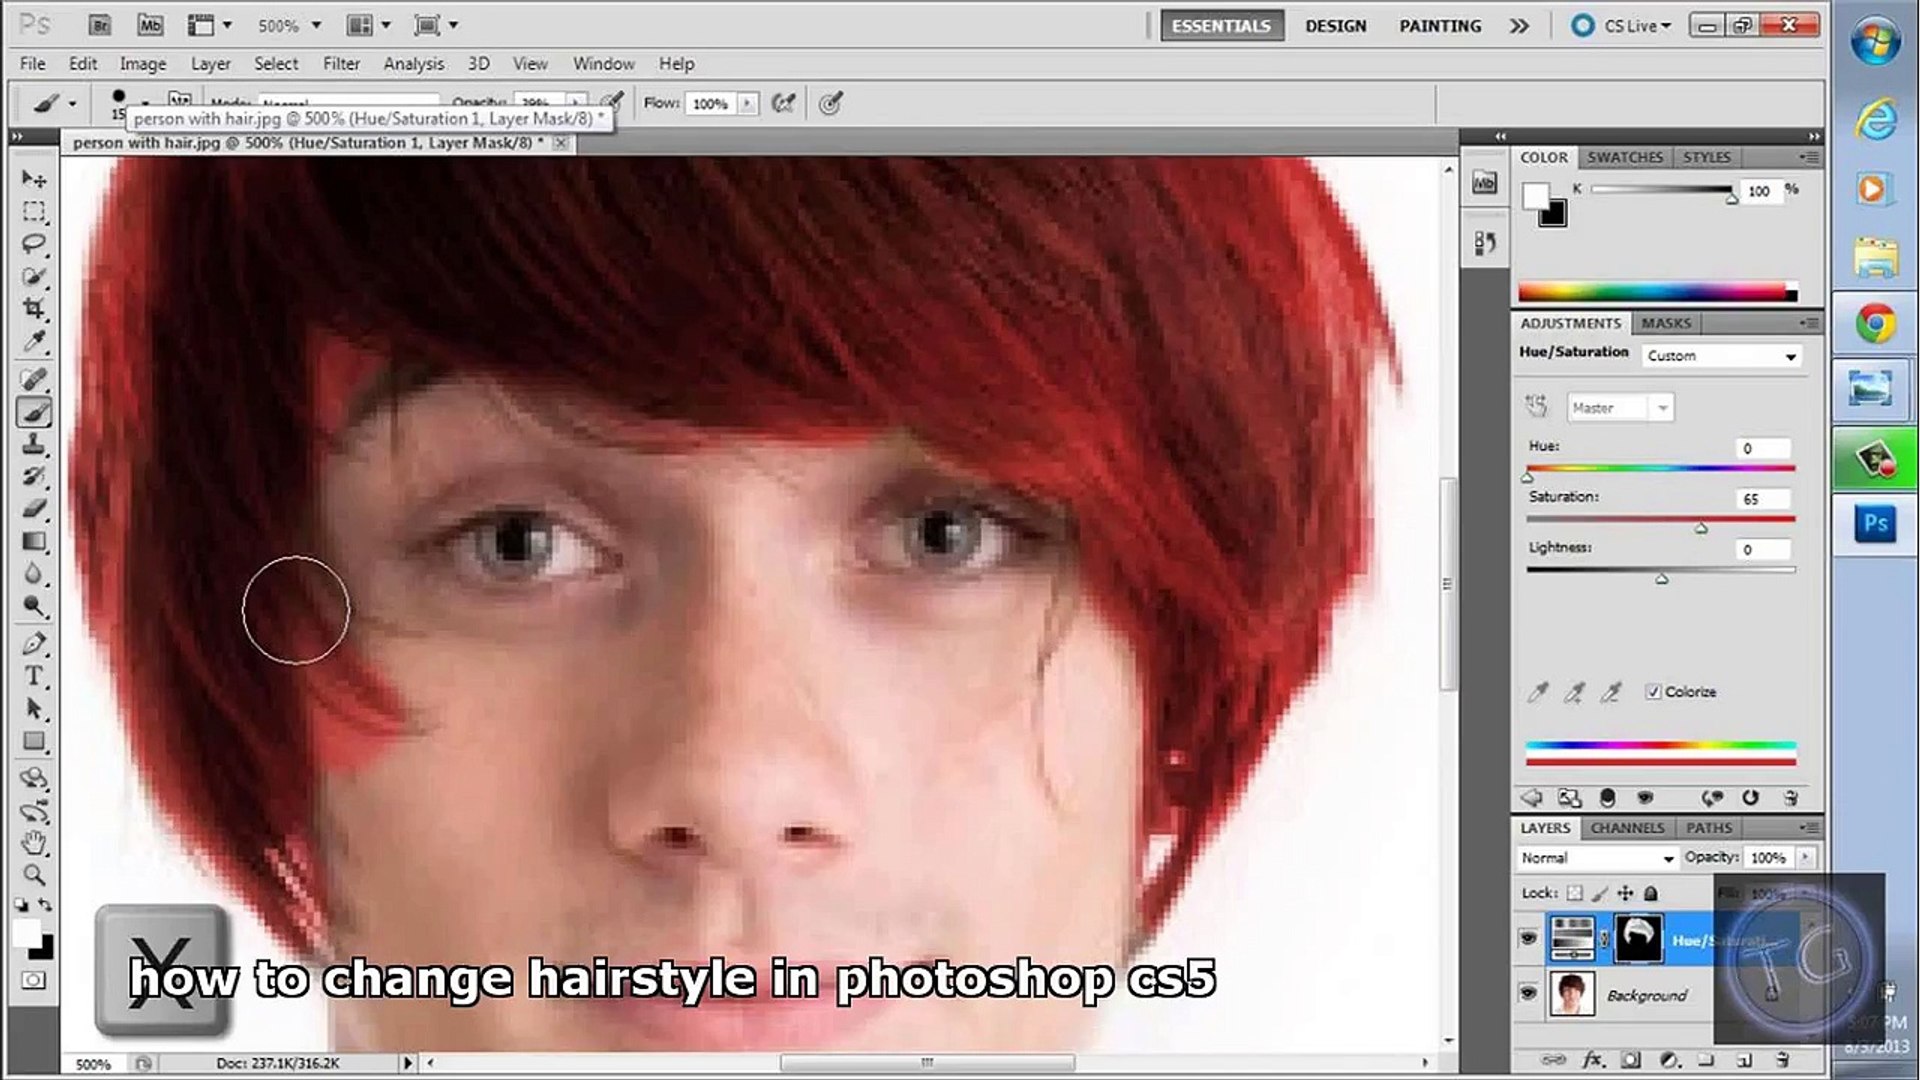Open the layer blend mode Normal dropdown
1920x1080 pixels.
pyautogui.click(x=1596, y=858)
